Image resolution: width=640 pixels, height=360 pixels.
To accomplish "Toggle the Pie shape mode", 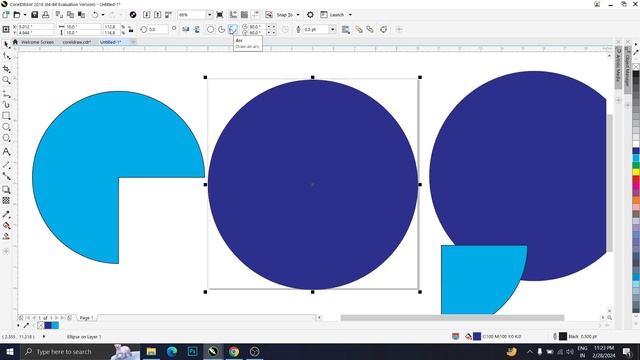I will pyautogui.click(x=222, y=29).
